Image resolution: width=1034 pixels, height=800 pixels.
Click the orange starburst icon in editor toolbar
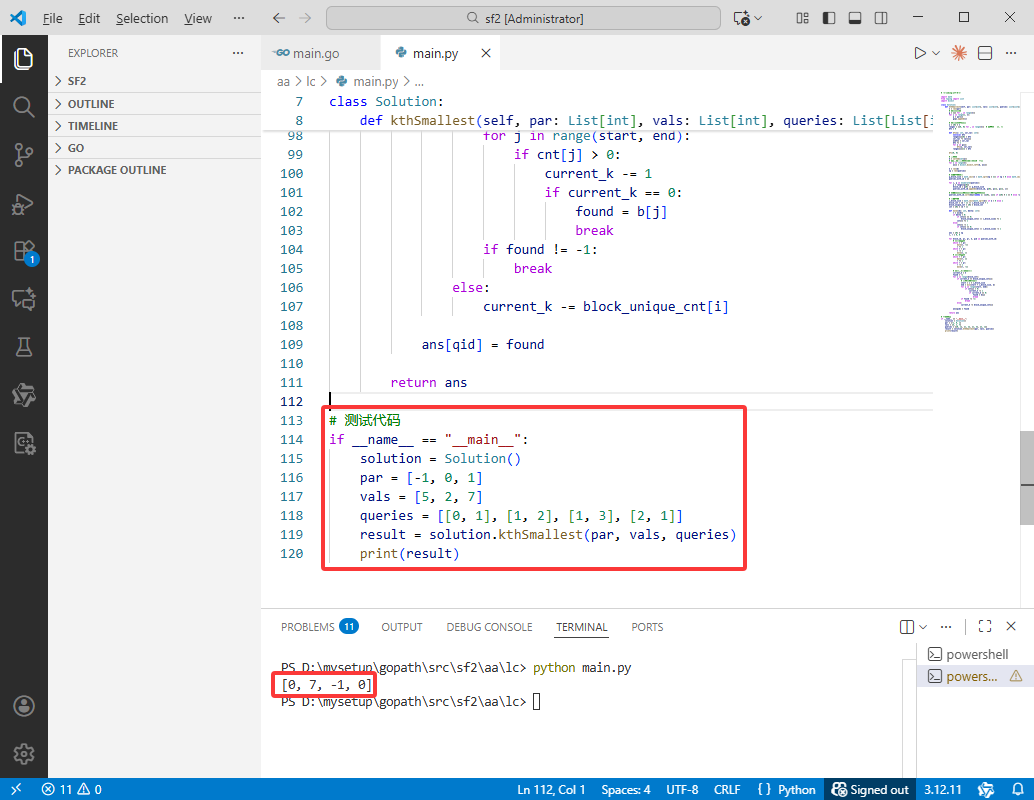click(959, 53)
